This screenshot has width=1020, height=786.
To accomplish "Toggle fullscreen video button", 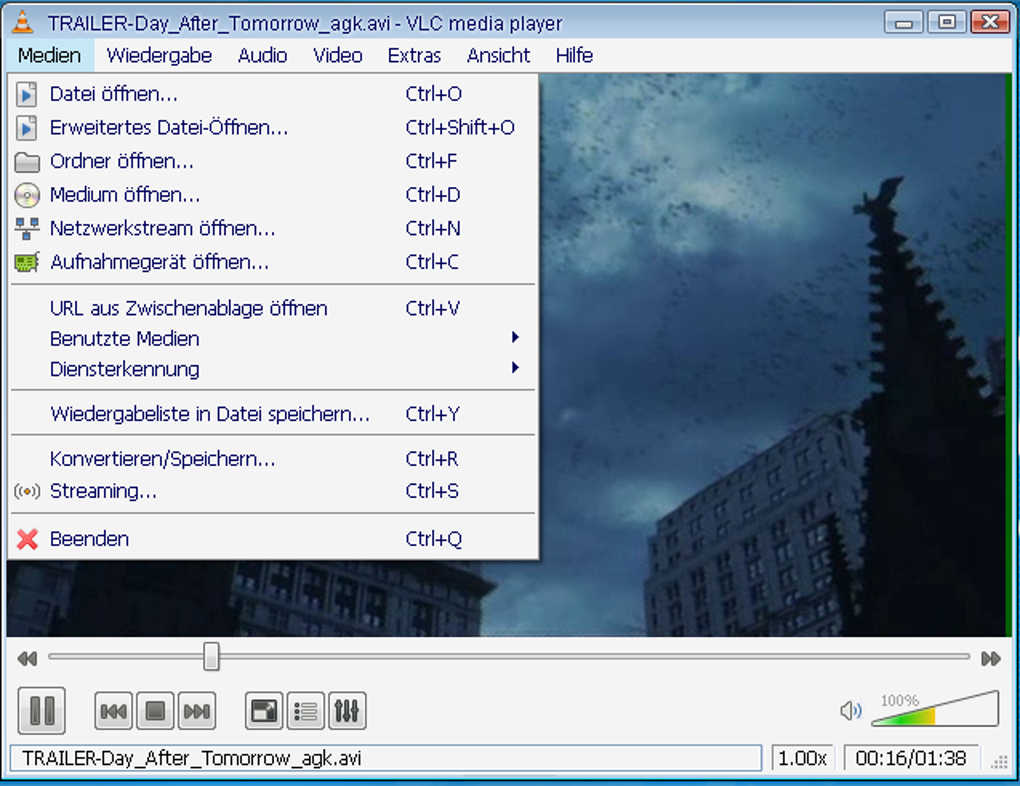I will tap(263, 711).
